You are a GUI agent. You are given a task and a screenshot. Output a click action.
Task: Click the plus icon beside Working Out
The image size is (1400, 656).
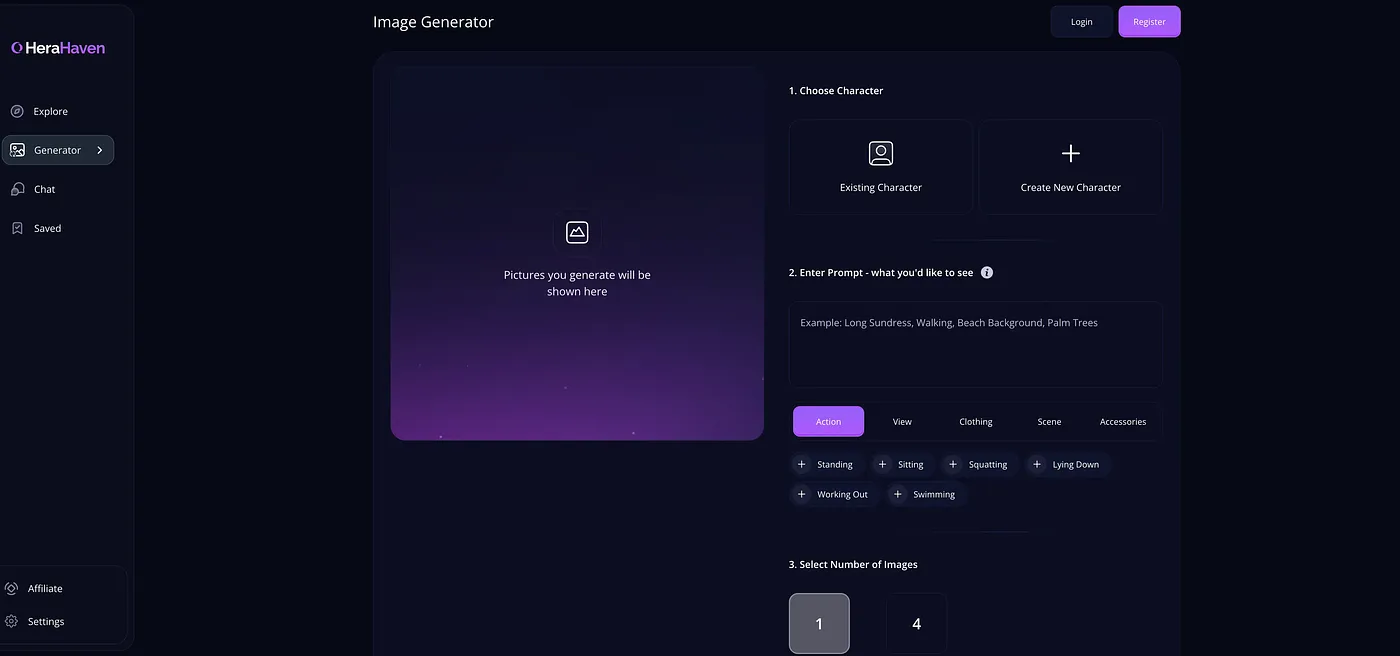[801, 494]
